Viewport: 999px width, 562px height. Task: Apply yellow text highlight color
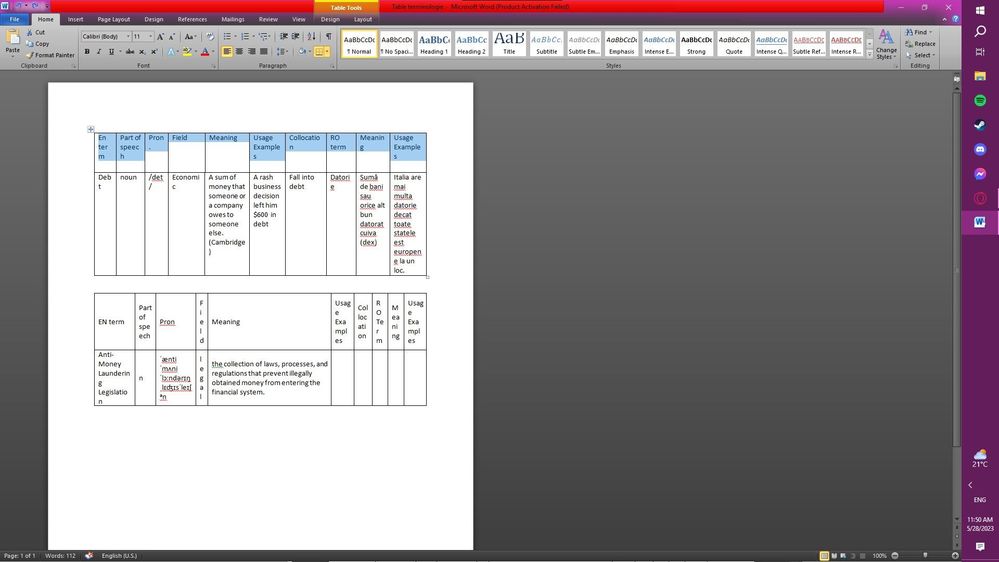point(187,52)
